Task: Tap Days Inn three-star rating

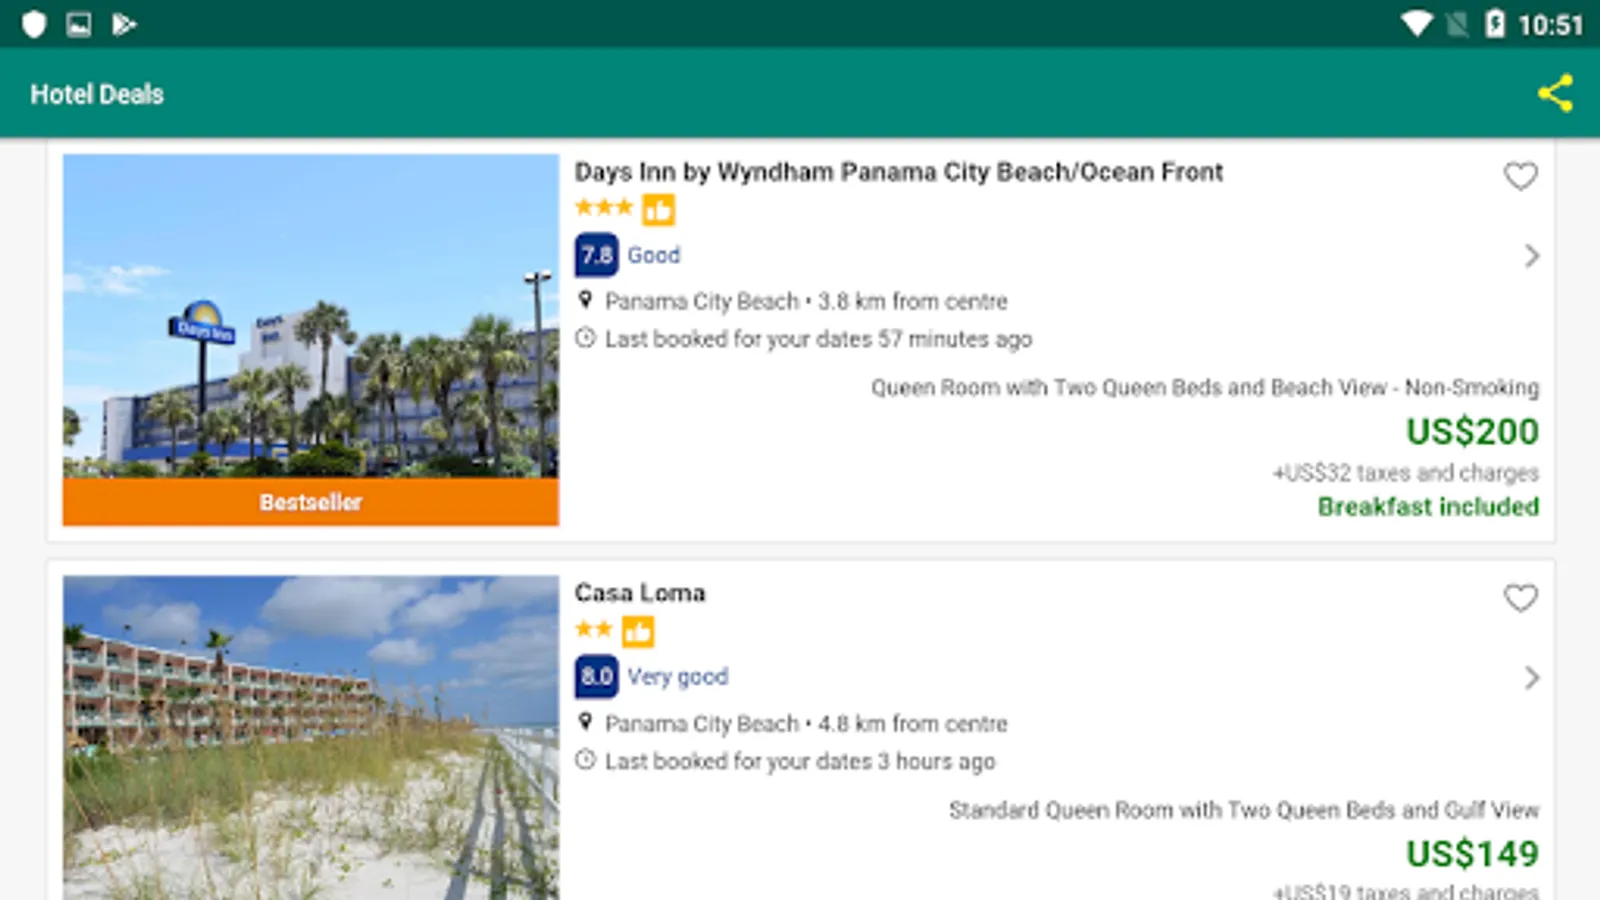Action: click(604, 208)
